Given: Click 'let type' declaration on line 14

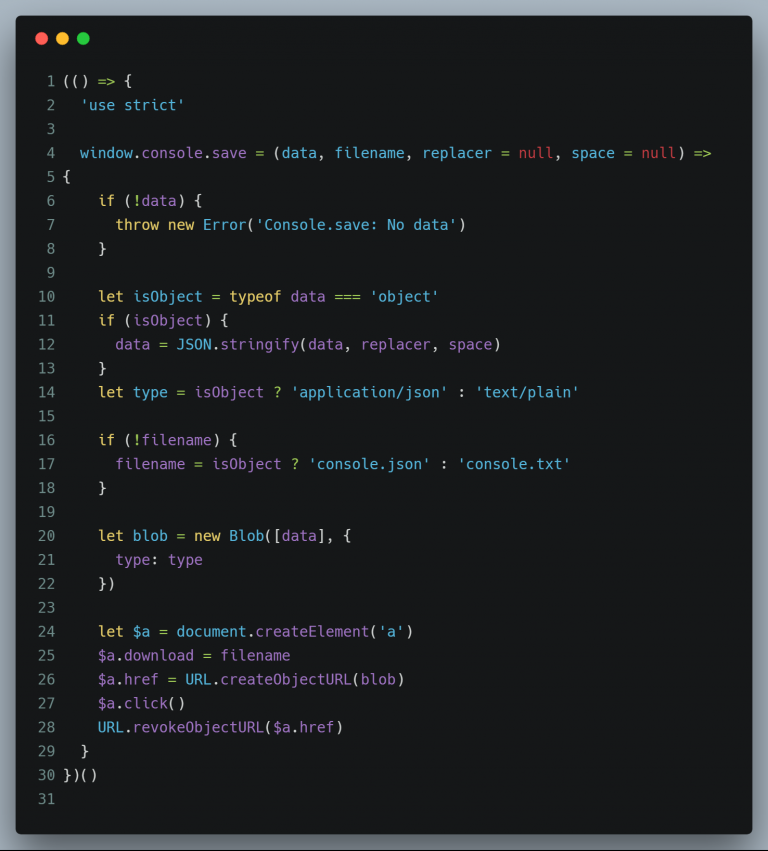Looking at the screenshot, I should click(133, 392).
